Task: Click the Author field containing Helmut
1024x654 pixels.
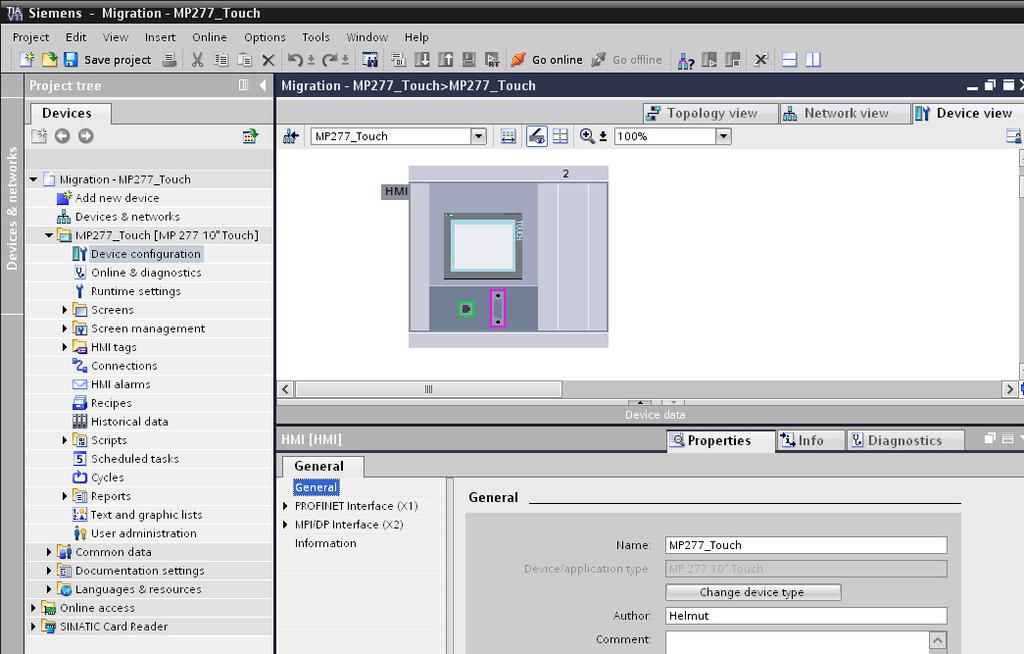Action: (x=806, y=615)
